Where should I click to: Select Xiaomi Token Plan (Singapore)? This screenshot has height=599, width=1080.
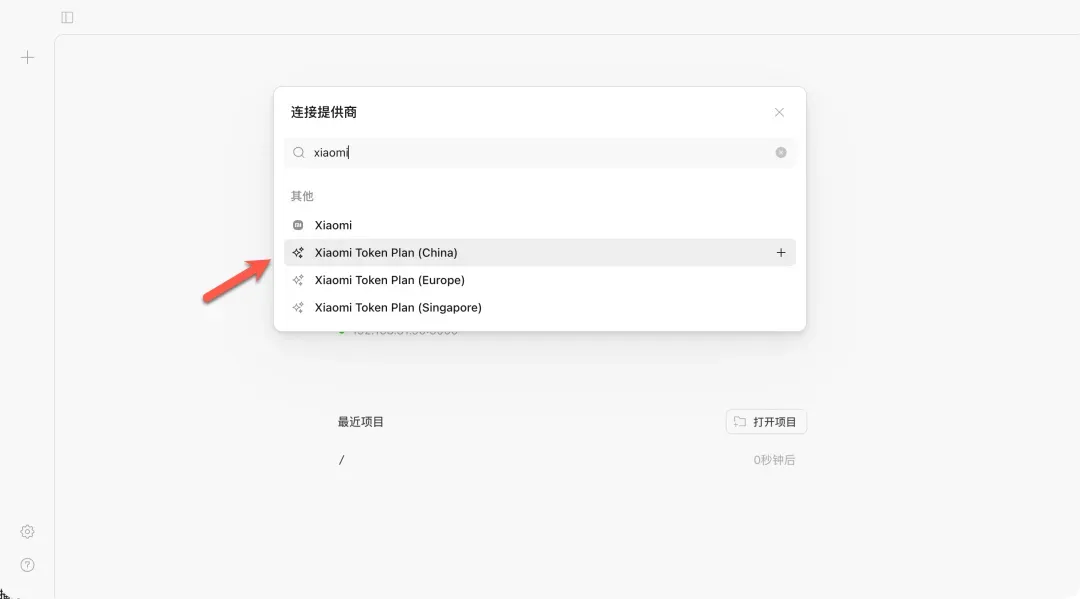[540, 308]
